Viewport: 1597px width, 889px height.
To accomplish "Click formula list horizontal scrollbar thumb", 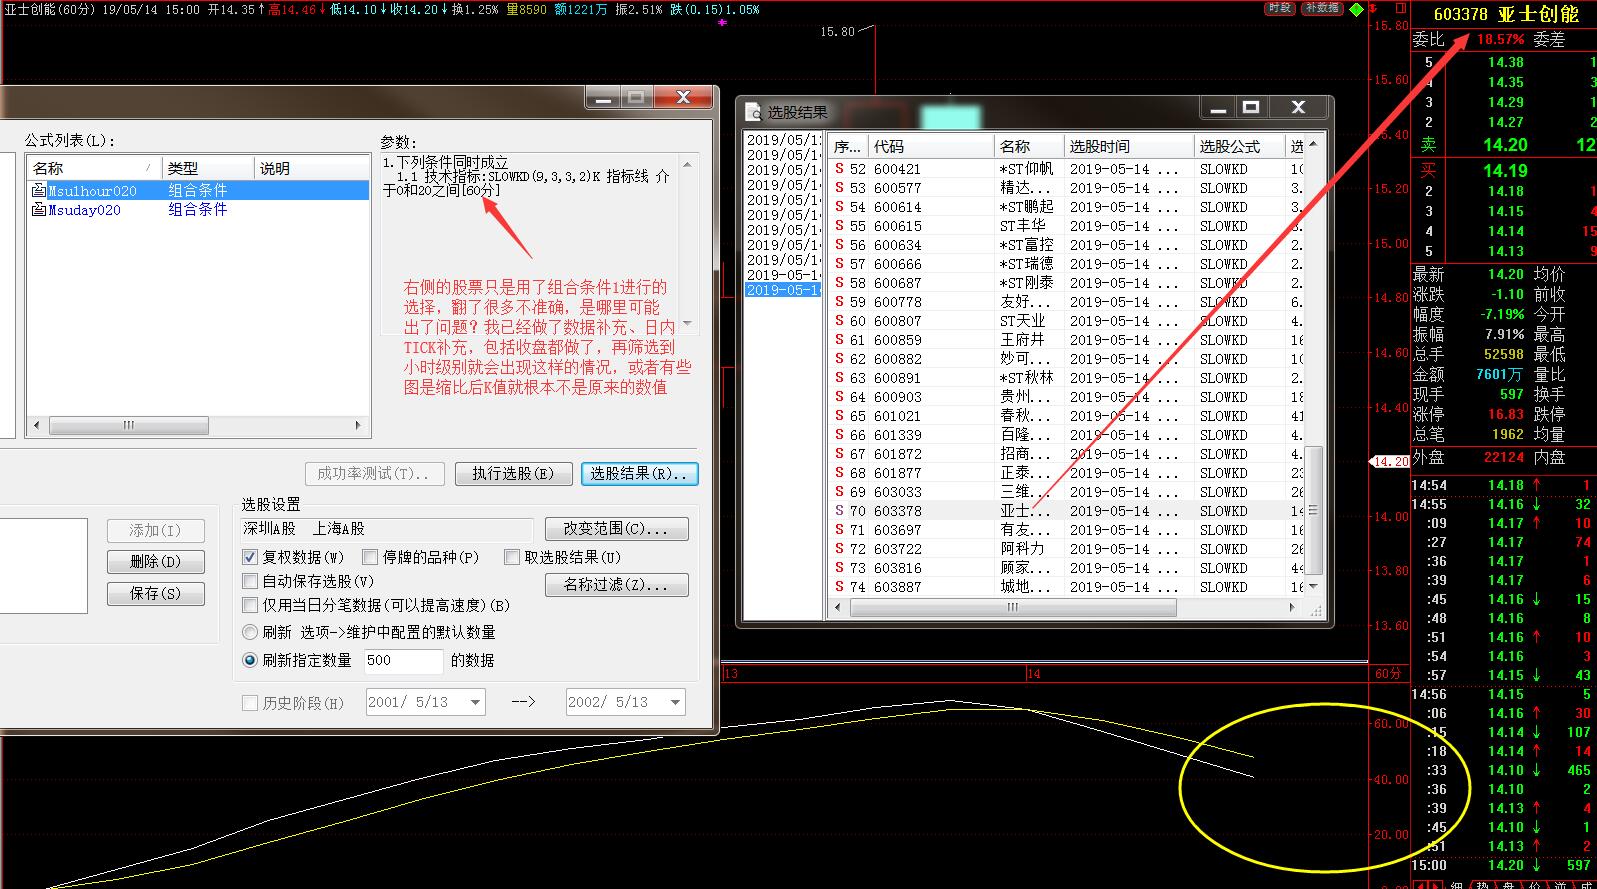I will [129, 425].
